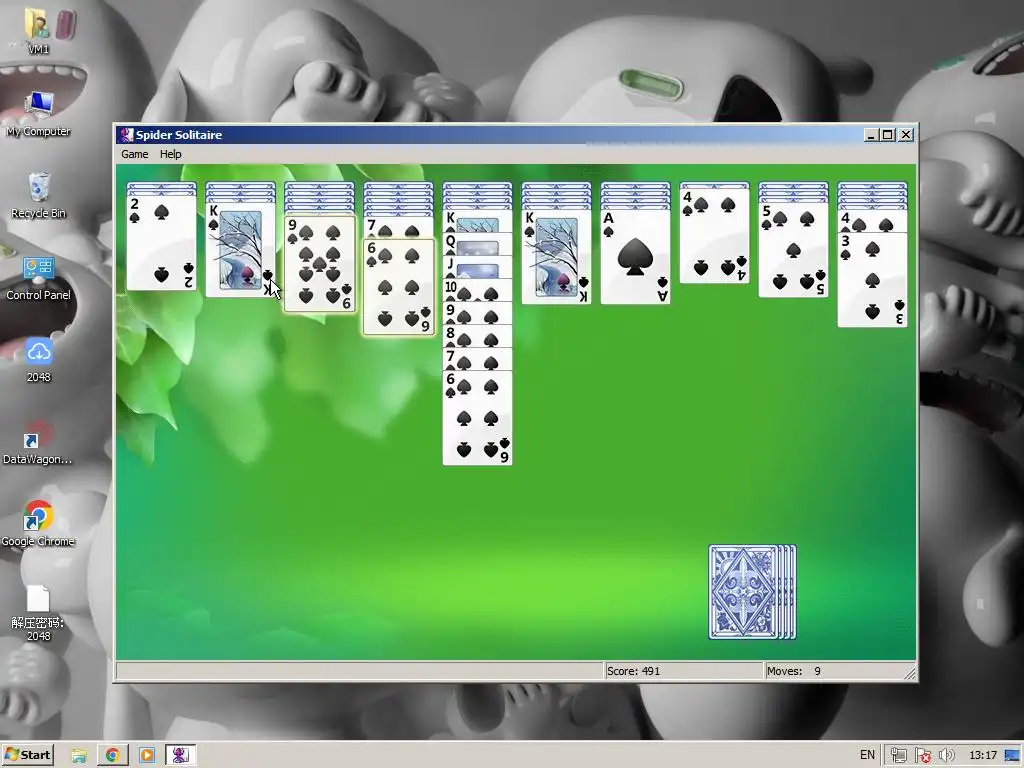This screenshot has width=1024, height=768.
Task: Launch Chrome from the taskbar
Action: tap(112, 756)
